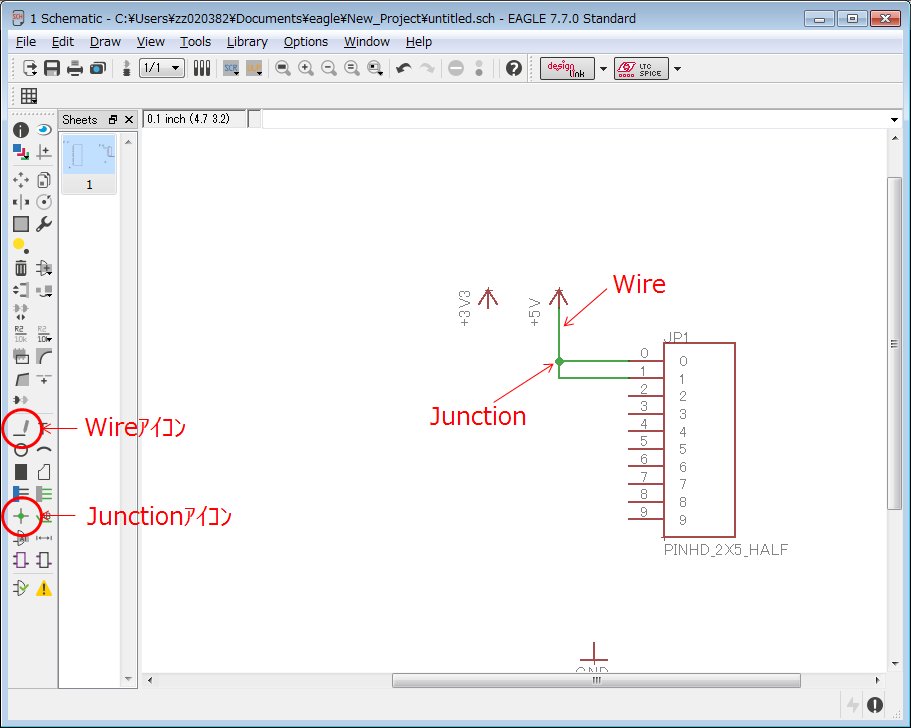This screenshot has width=911, height=728.
Task: Select the Move tool
Action: click(21, 180)
